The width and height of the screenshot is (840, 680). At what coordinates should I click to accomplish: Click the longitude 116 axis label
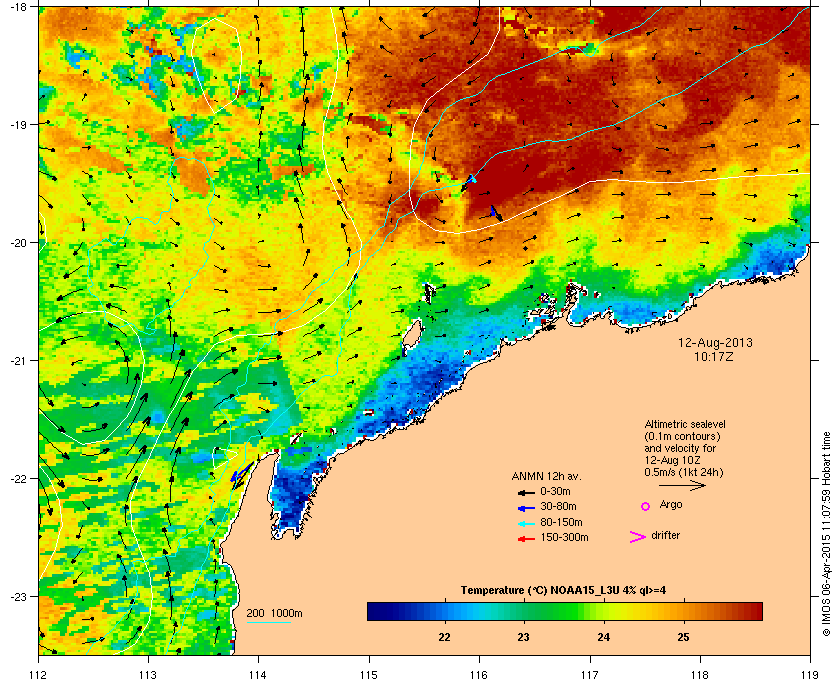[x=479, y=675]
